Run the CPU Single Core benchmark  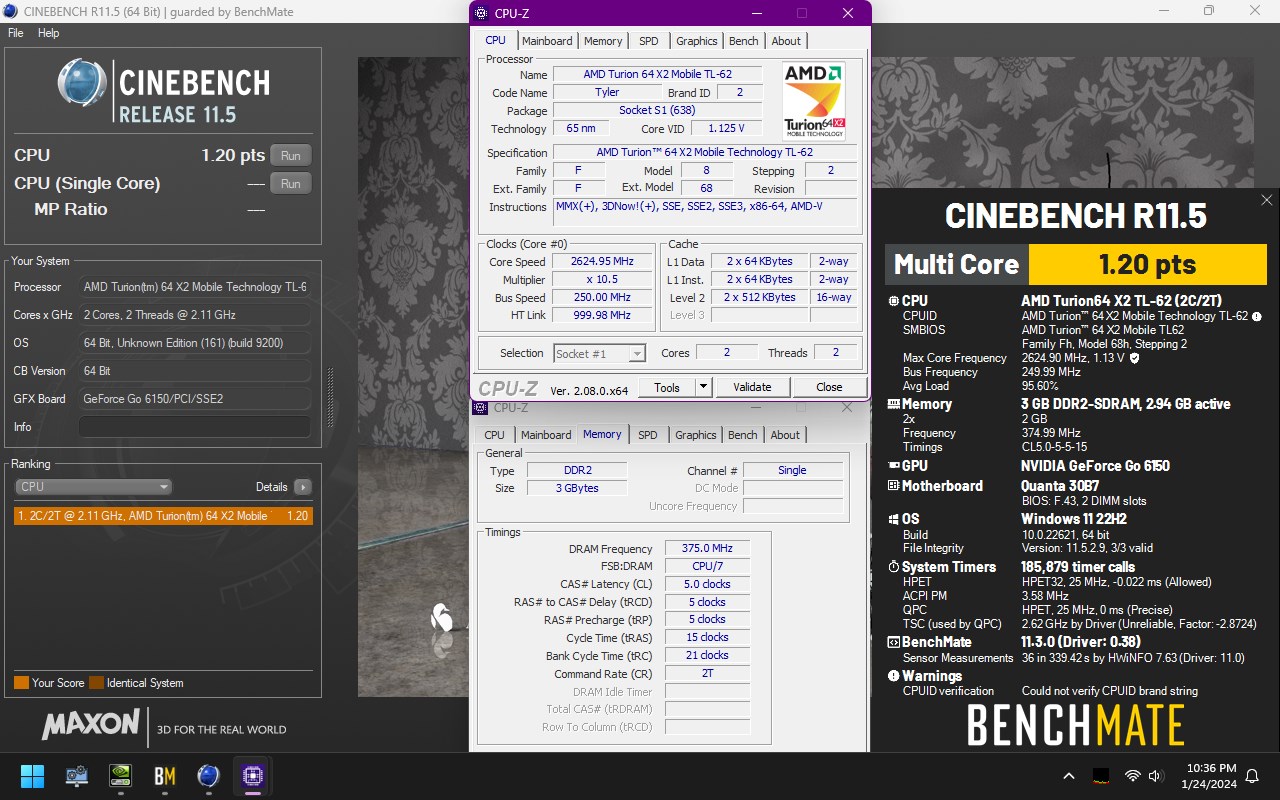pyautogui.click(x=291, y=183)
